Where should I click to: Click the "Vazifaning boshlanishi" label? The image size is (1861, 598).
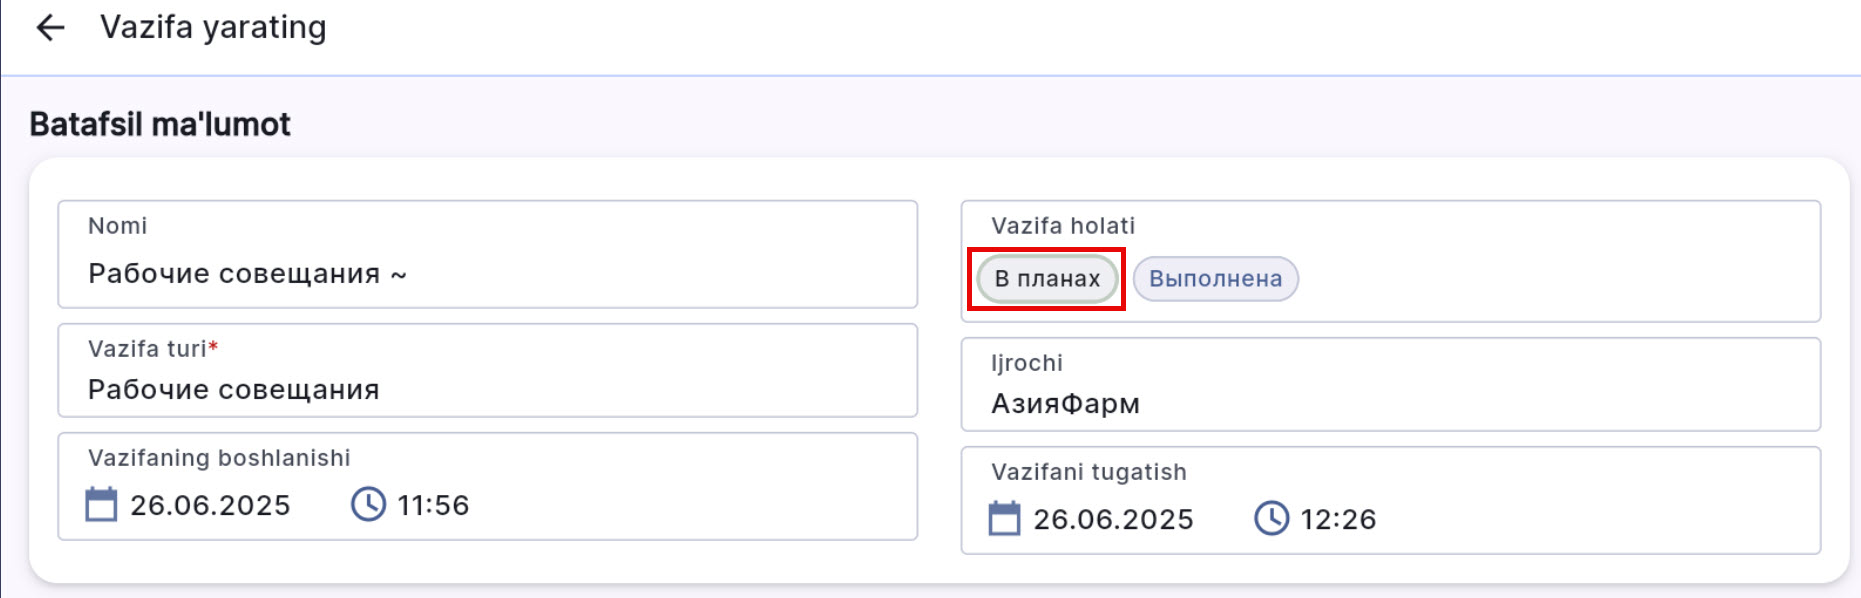[219, 458]
